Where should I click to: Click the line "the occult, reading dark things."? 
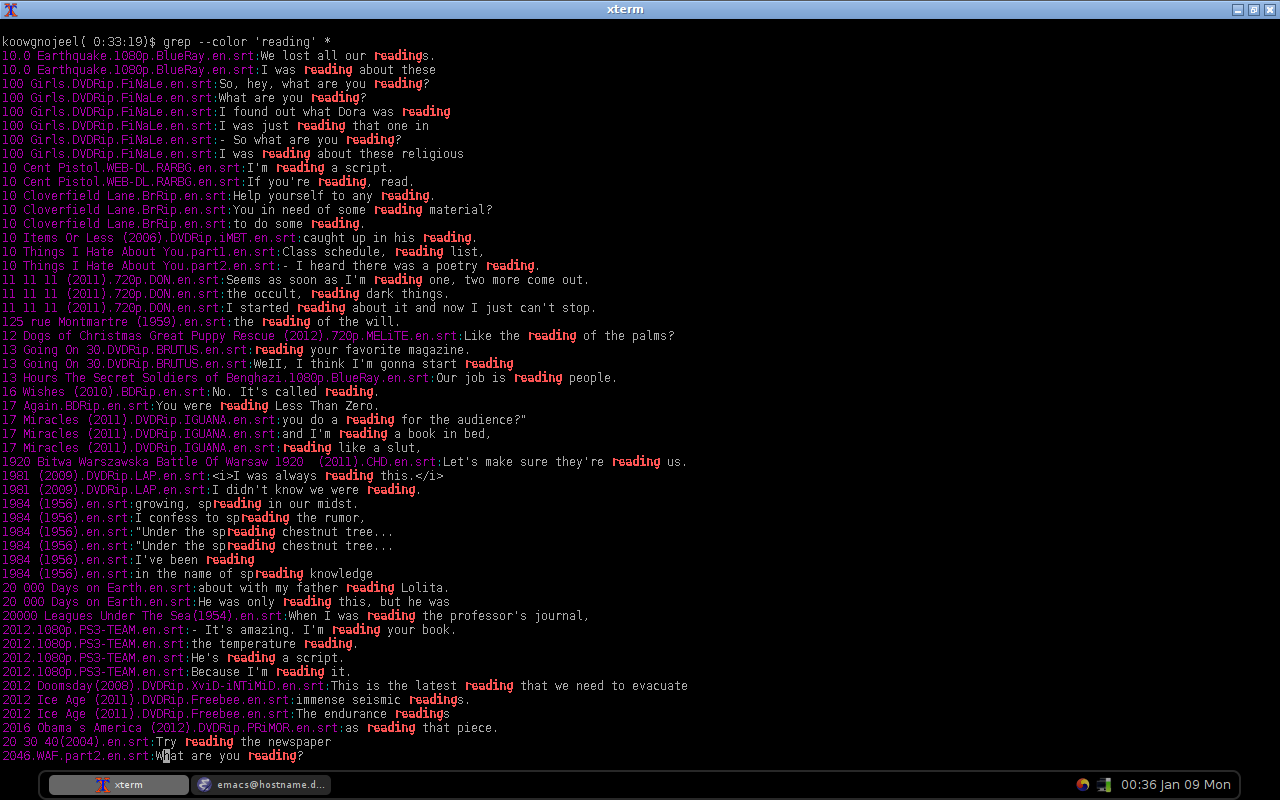click(337, 294)
